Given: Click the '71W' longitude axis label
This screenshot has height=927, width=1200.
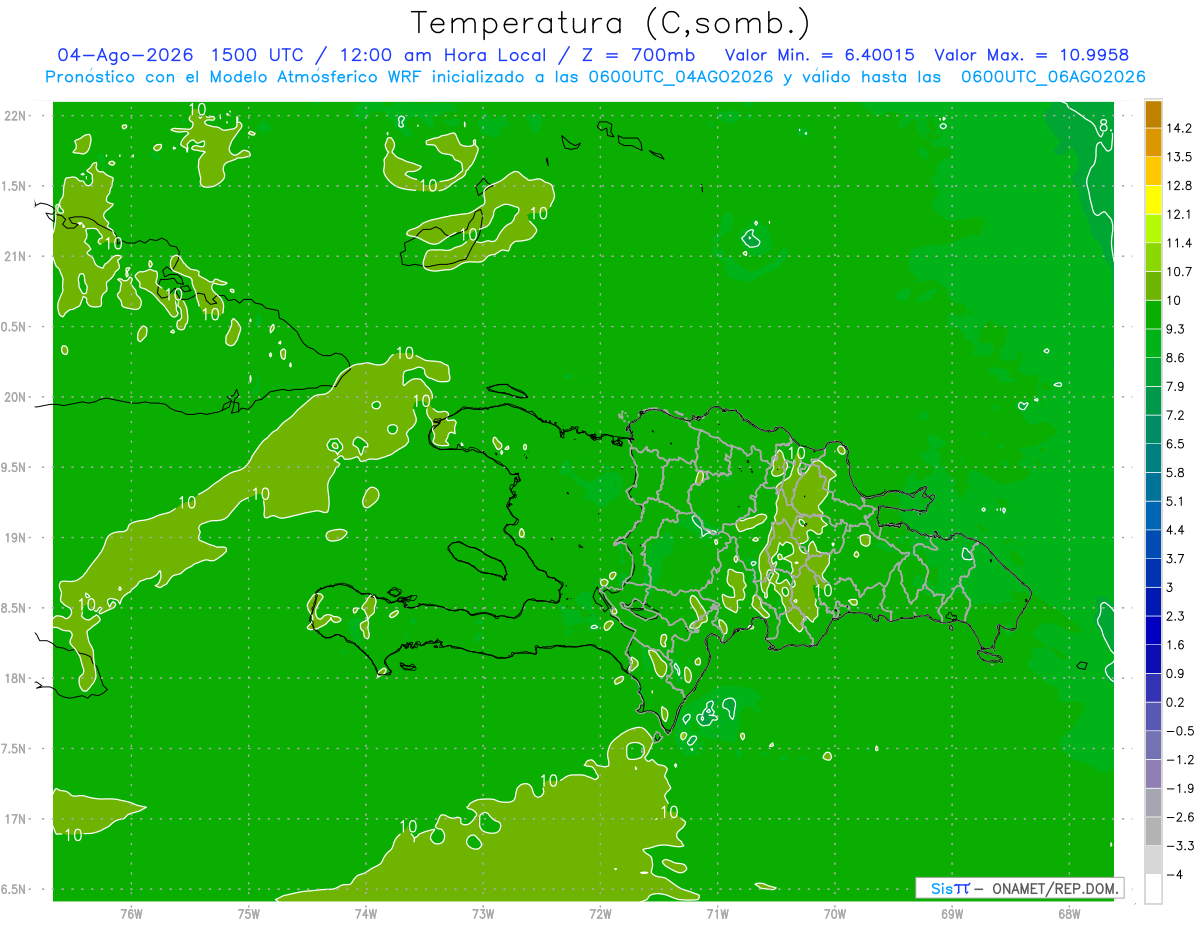Looking at the screenshot, I should click(x=717, y=914).
